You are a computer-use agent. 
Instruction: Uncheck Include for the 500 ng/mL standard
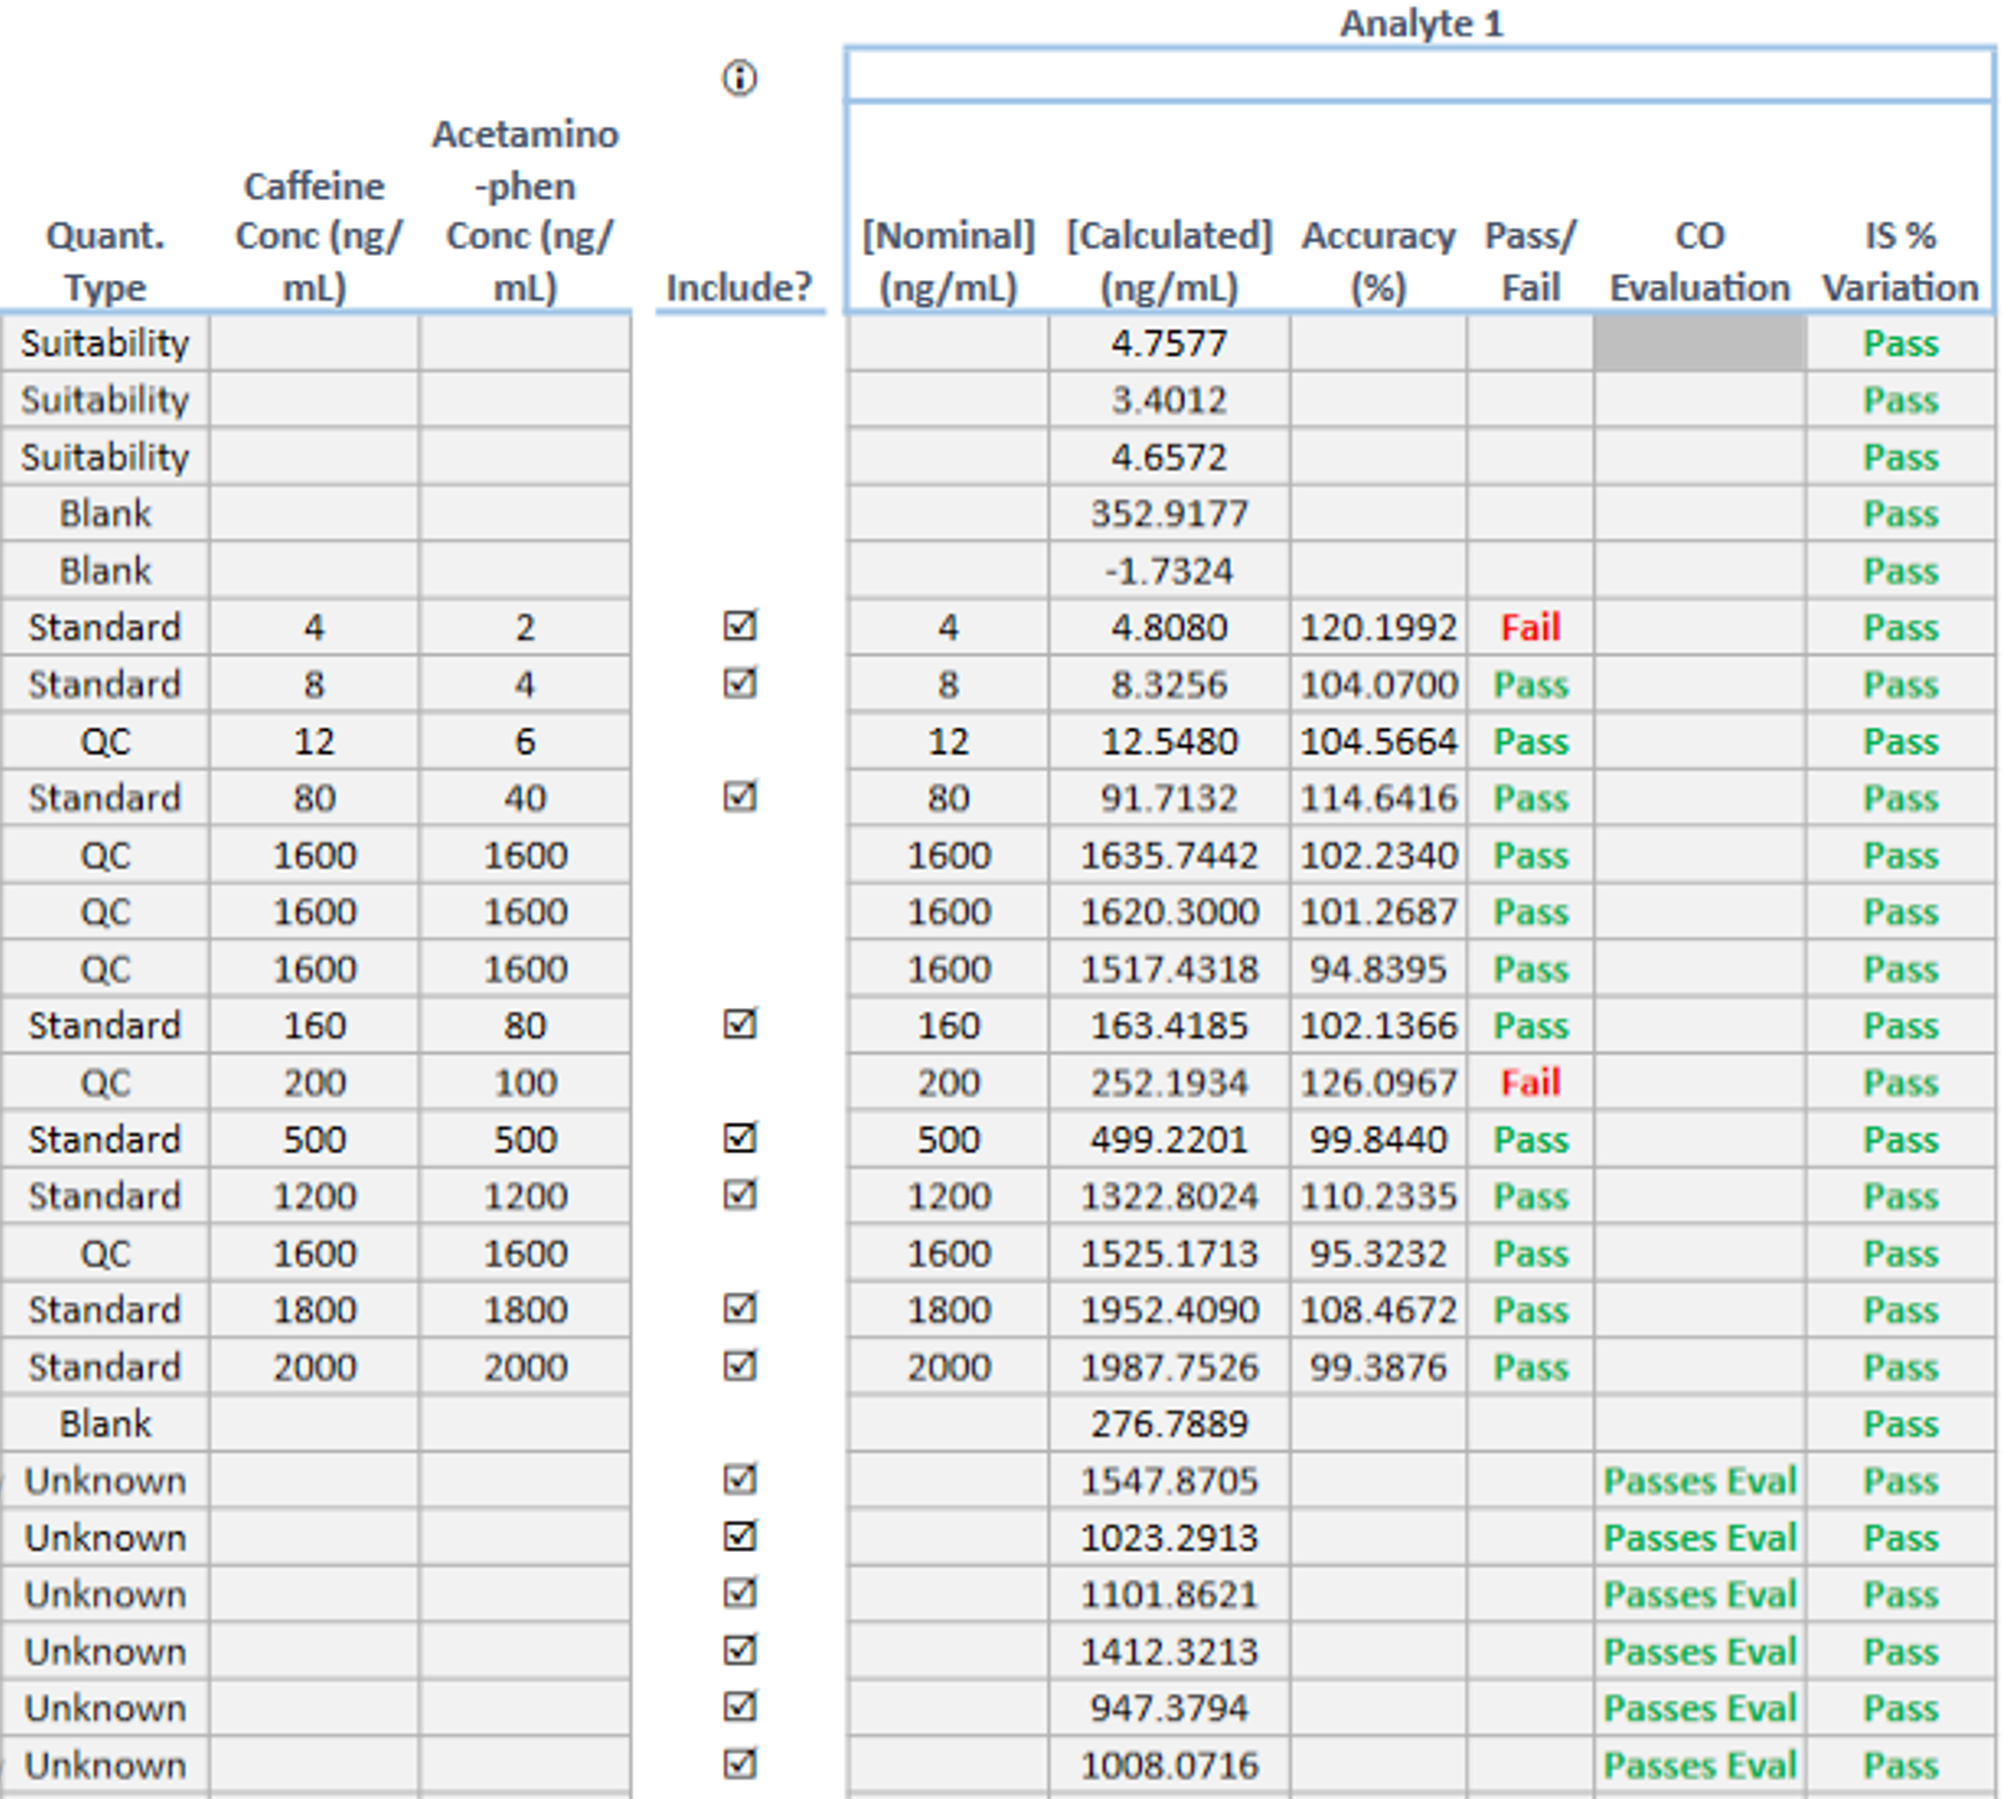pos(739,1138)
